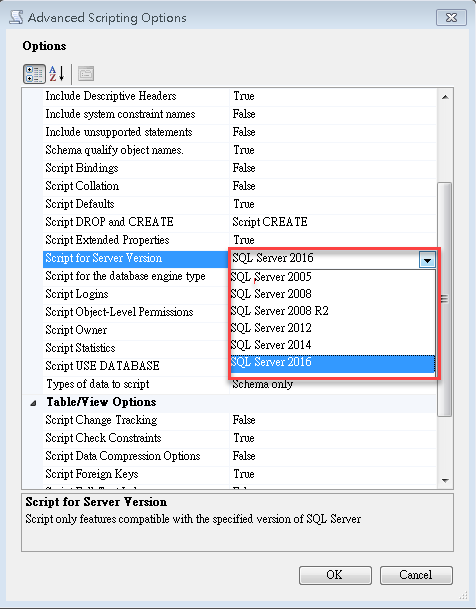476x609 pixels.
Task: Click the Script CREATE value cell
Action: [333, 222]
